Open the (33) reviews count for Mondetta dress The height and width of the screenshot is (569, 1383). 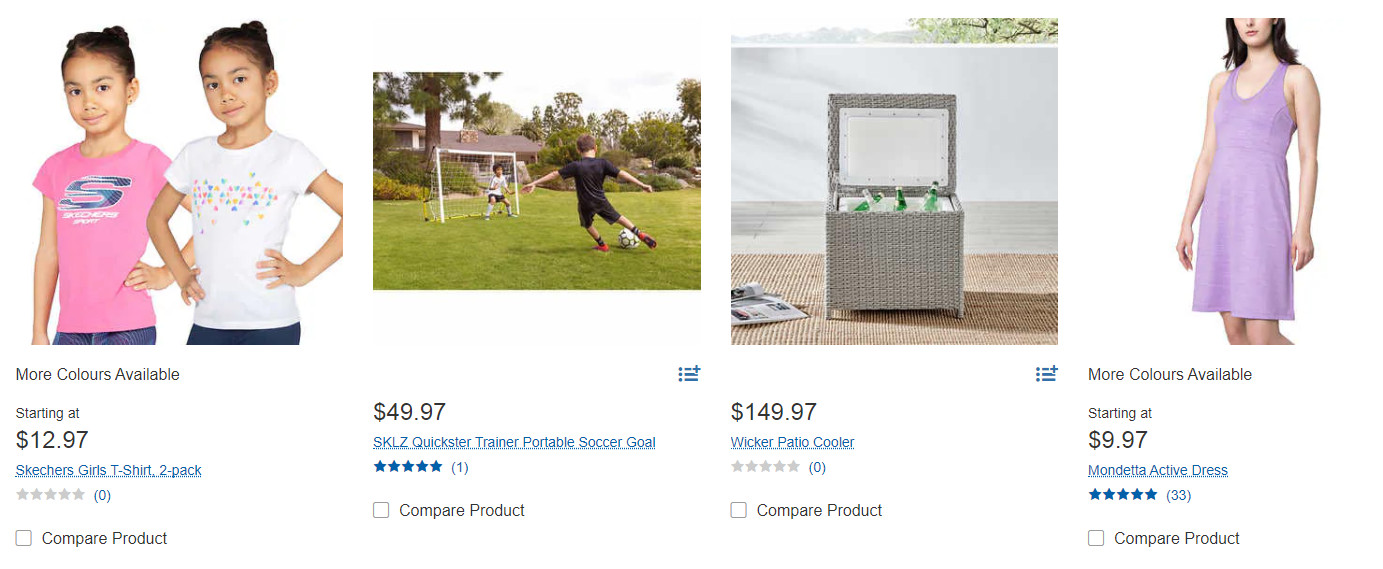tap(1178, 495)
